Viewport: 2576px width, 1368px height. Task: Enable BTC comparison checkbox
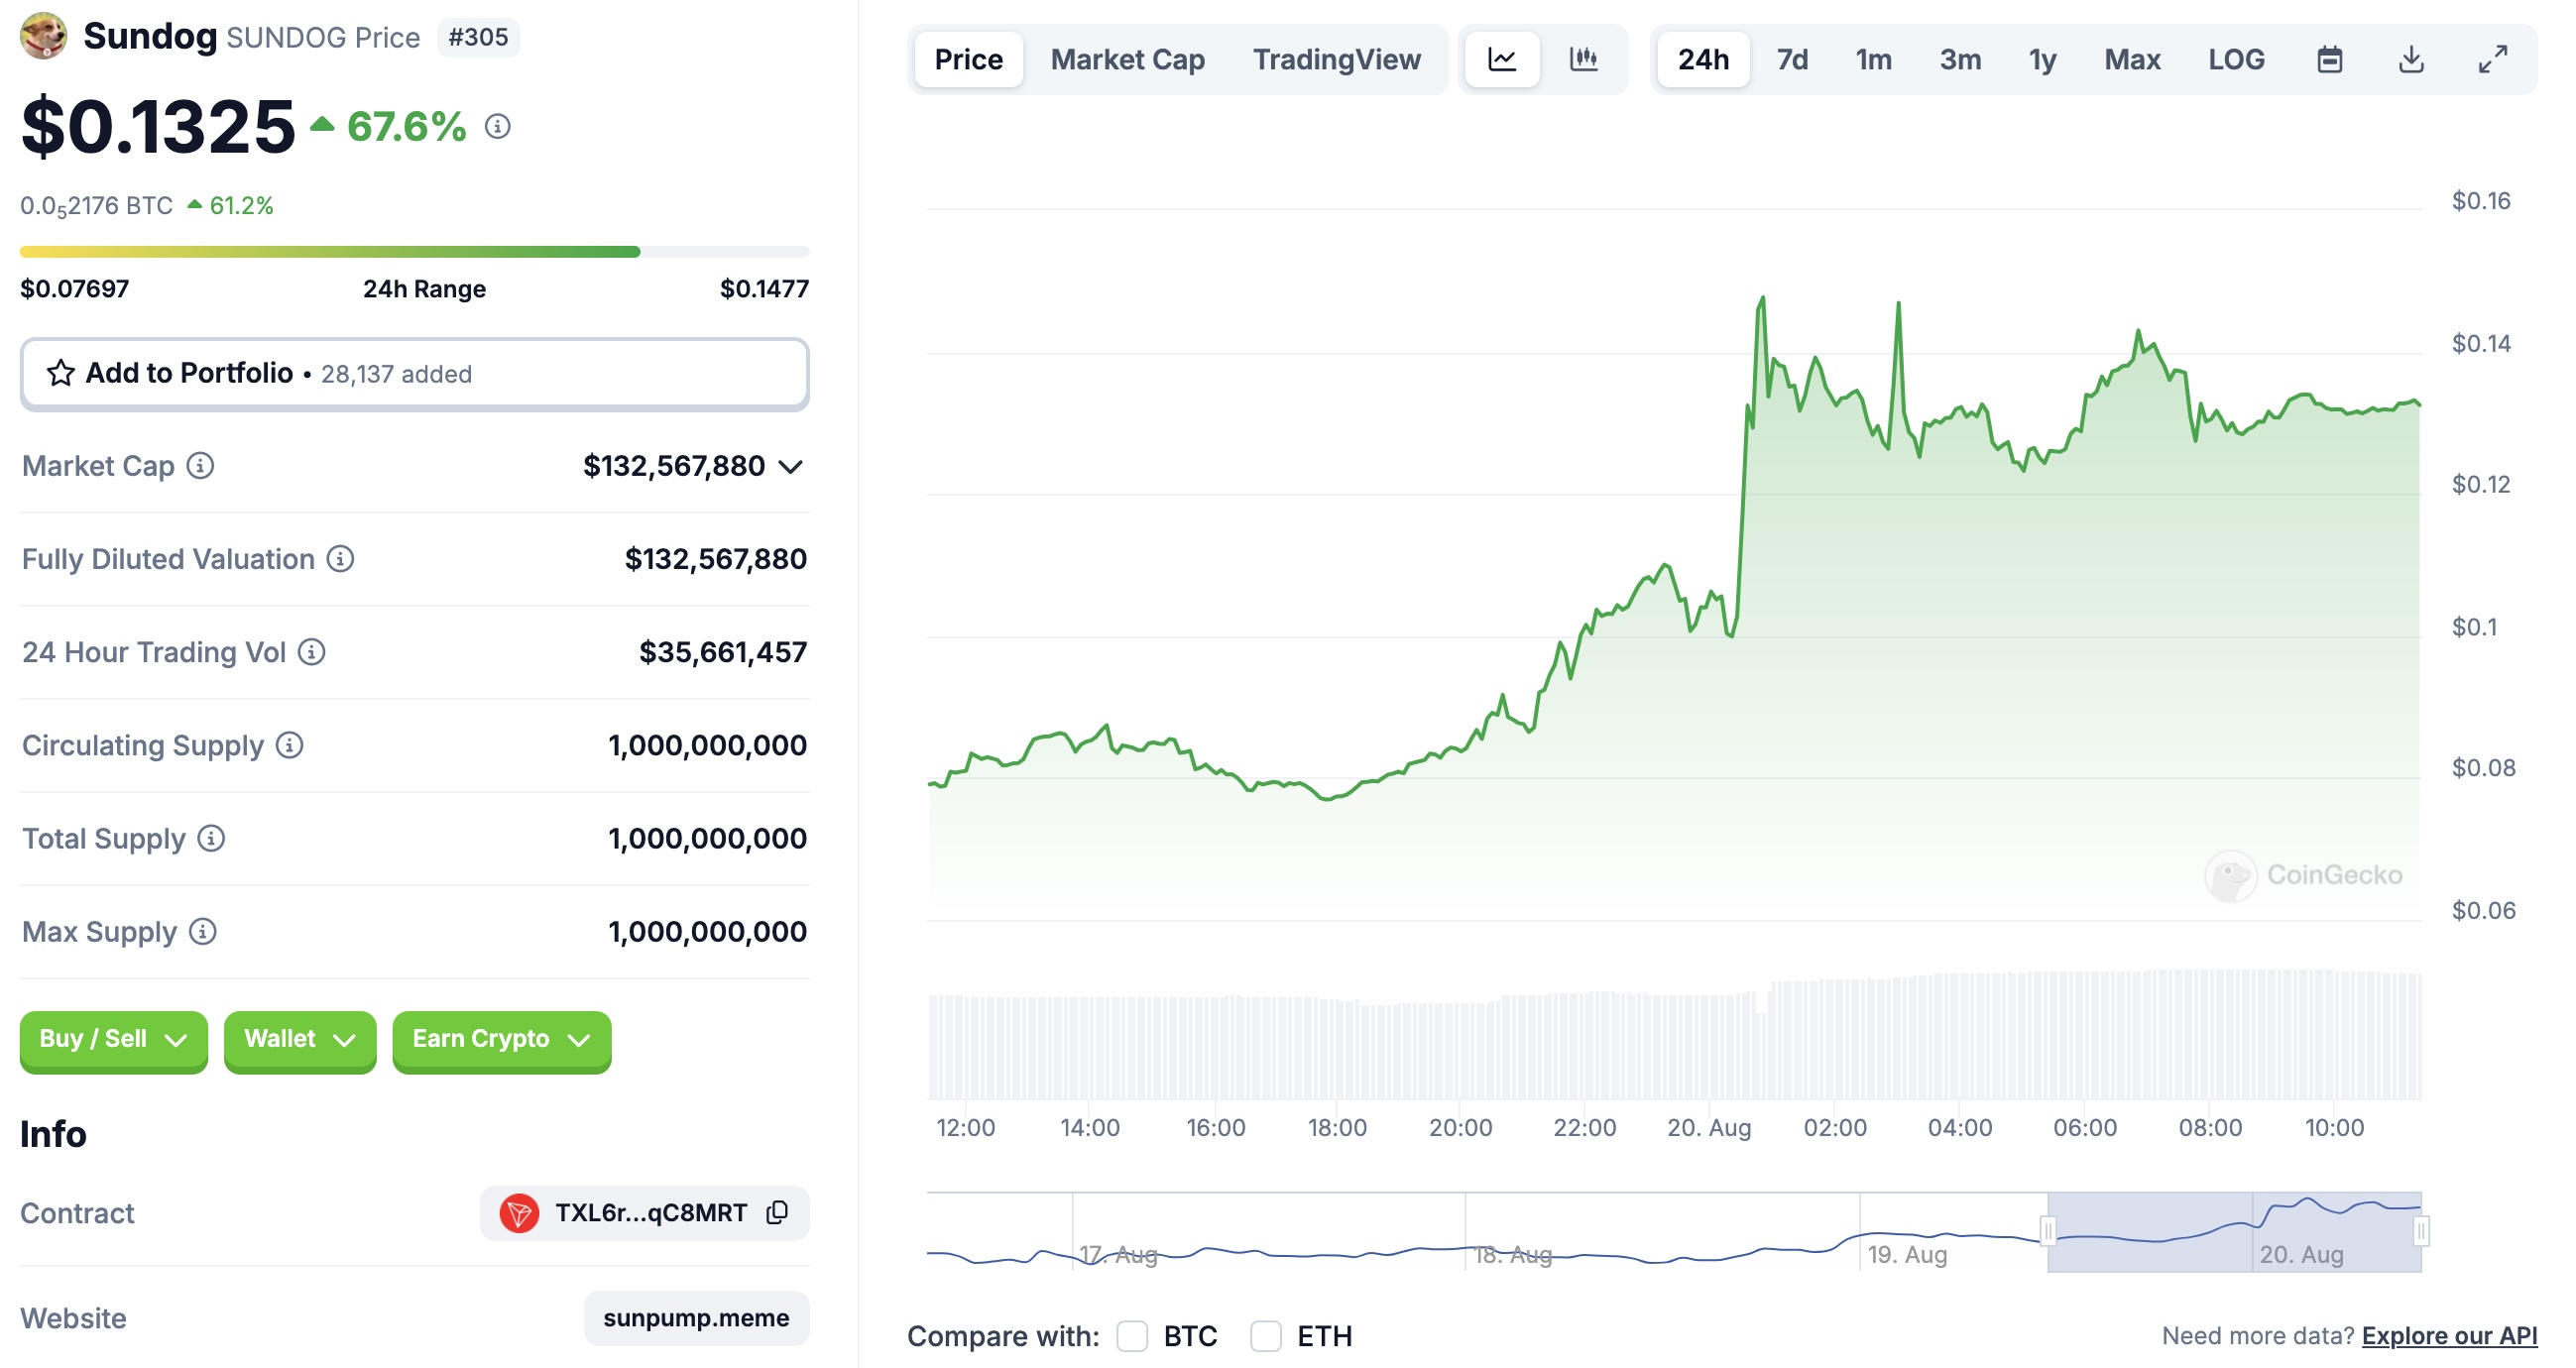tap(1132, 1336)
